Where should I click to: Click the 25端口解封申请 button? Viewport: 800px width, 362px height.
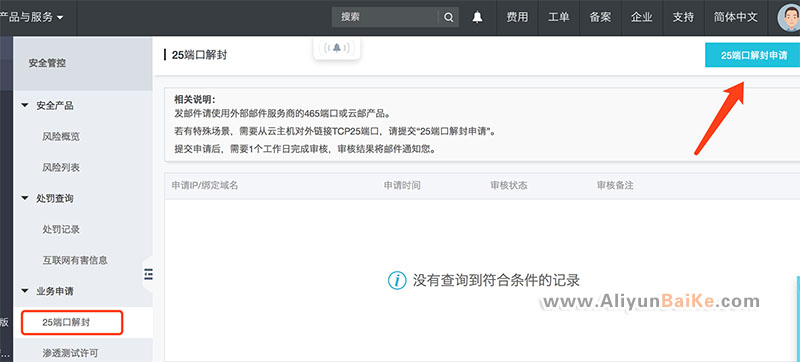753,55
